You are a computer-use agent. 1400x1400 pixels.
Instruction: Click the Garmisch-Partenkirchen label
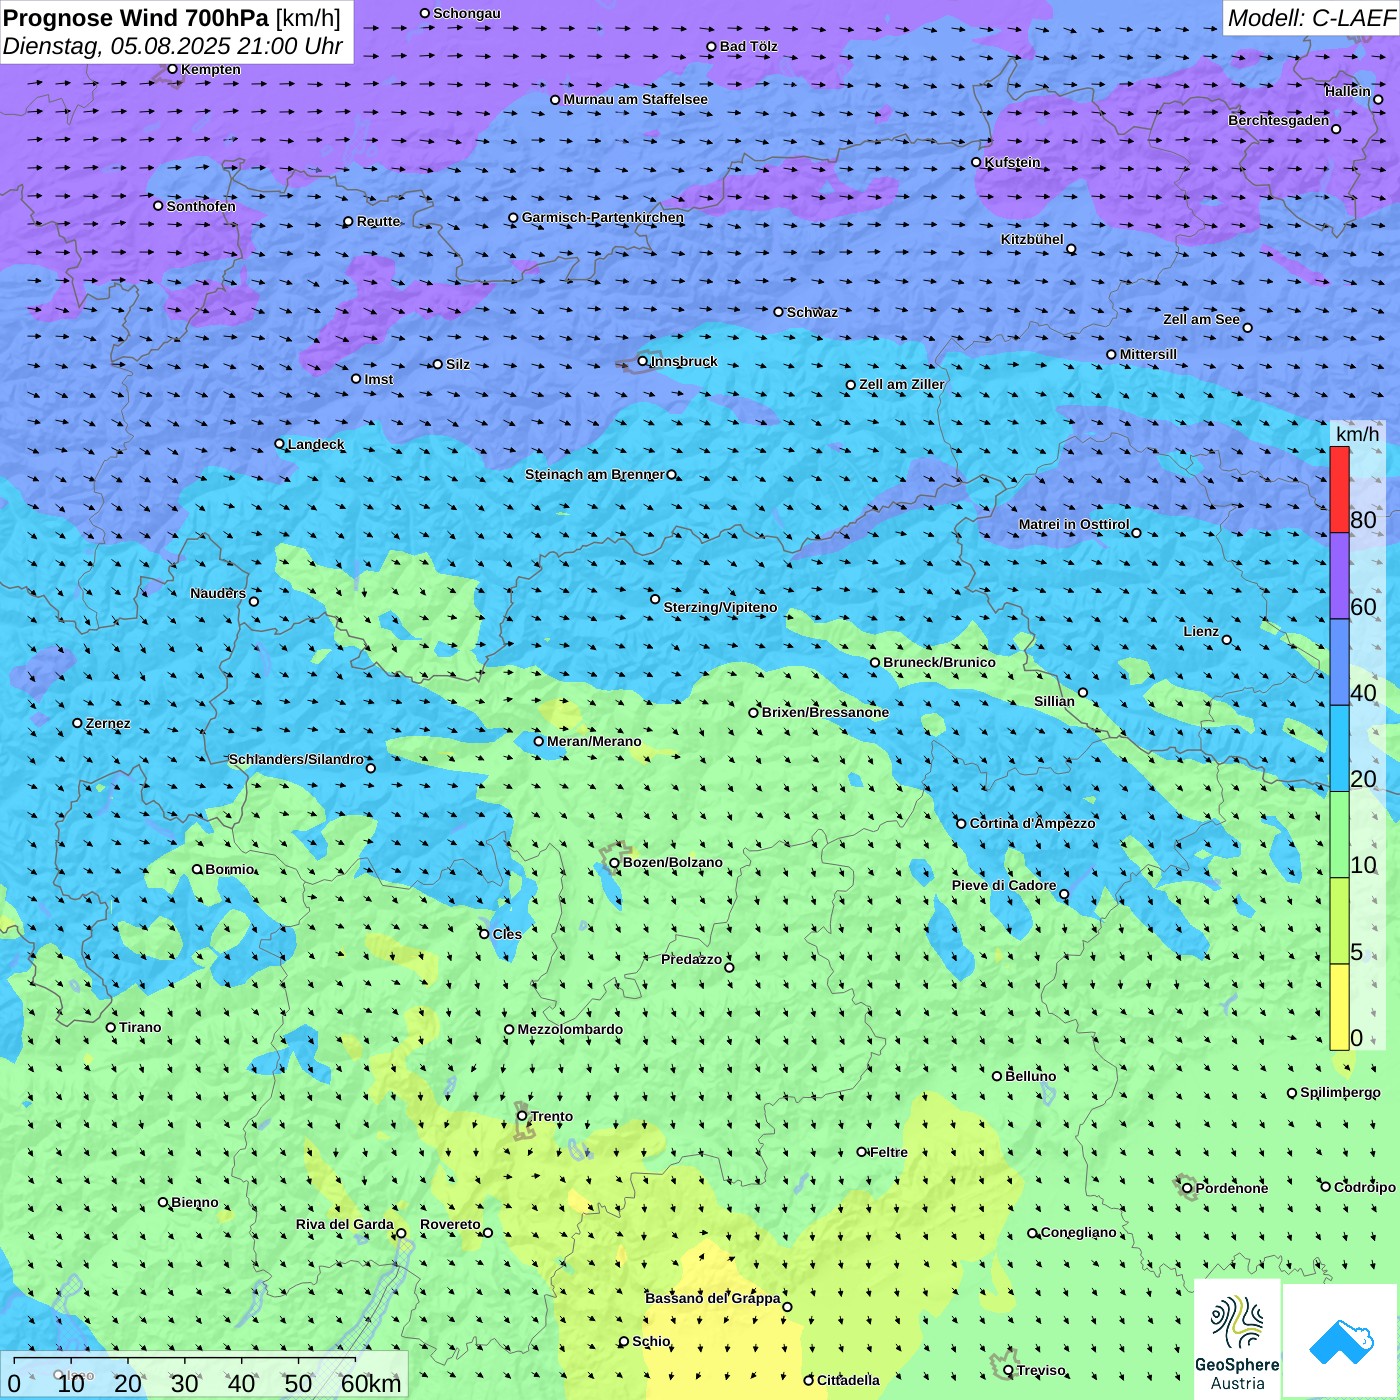pyautogui.click(x=603, y=217)
